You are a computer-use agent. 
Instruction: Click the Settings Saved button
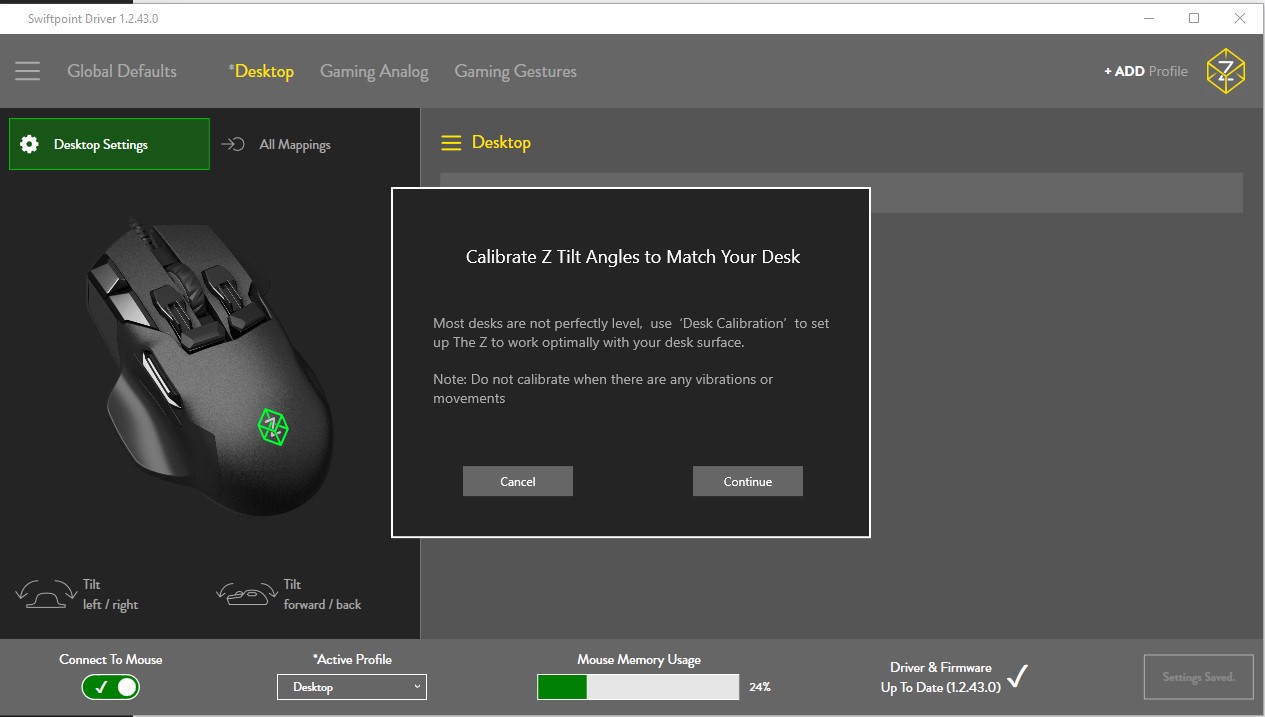1199,677
